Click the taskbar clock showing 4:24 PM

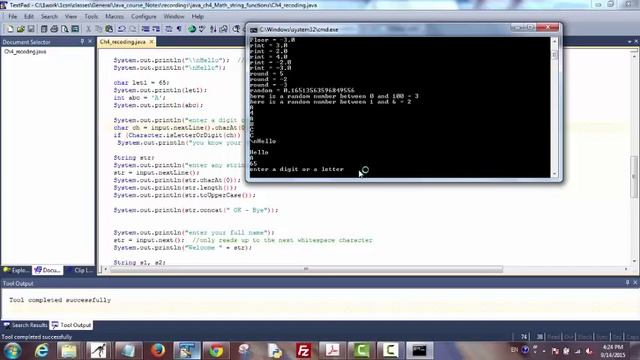pos(612,351)
